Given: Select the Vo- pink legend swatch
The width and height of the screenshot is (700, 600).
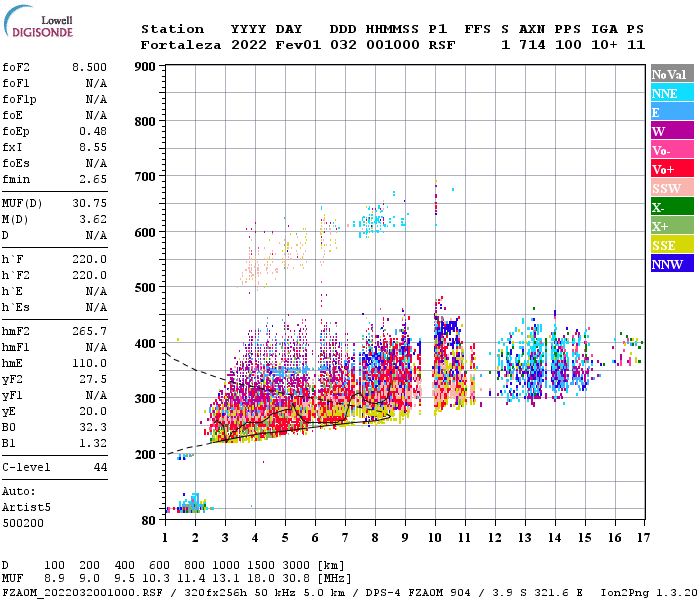Looking at the screenshot, I should coord(672,150).
